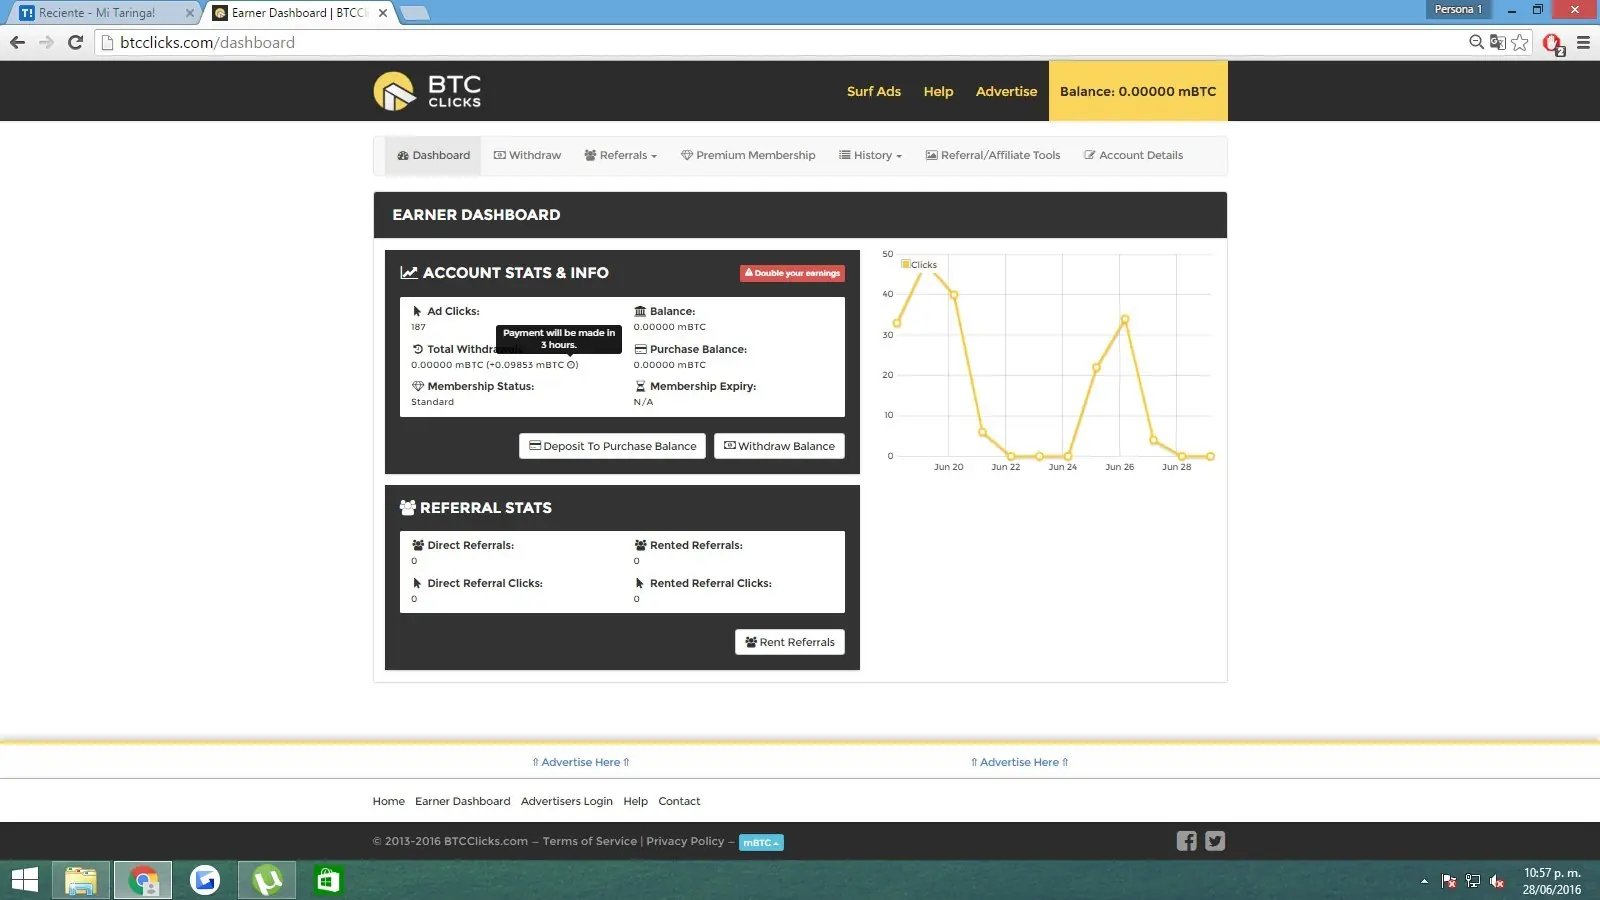
Task: Open the footer Help link
Action: point(635,801)
